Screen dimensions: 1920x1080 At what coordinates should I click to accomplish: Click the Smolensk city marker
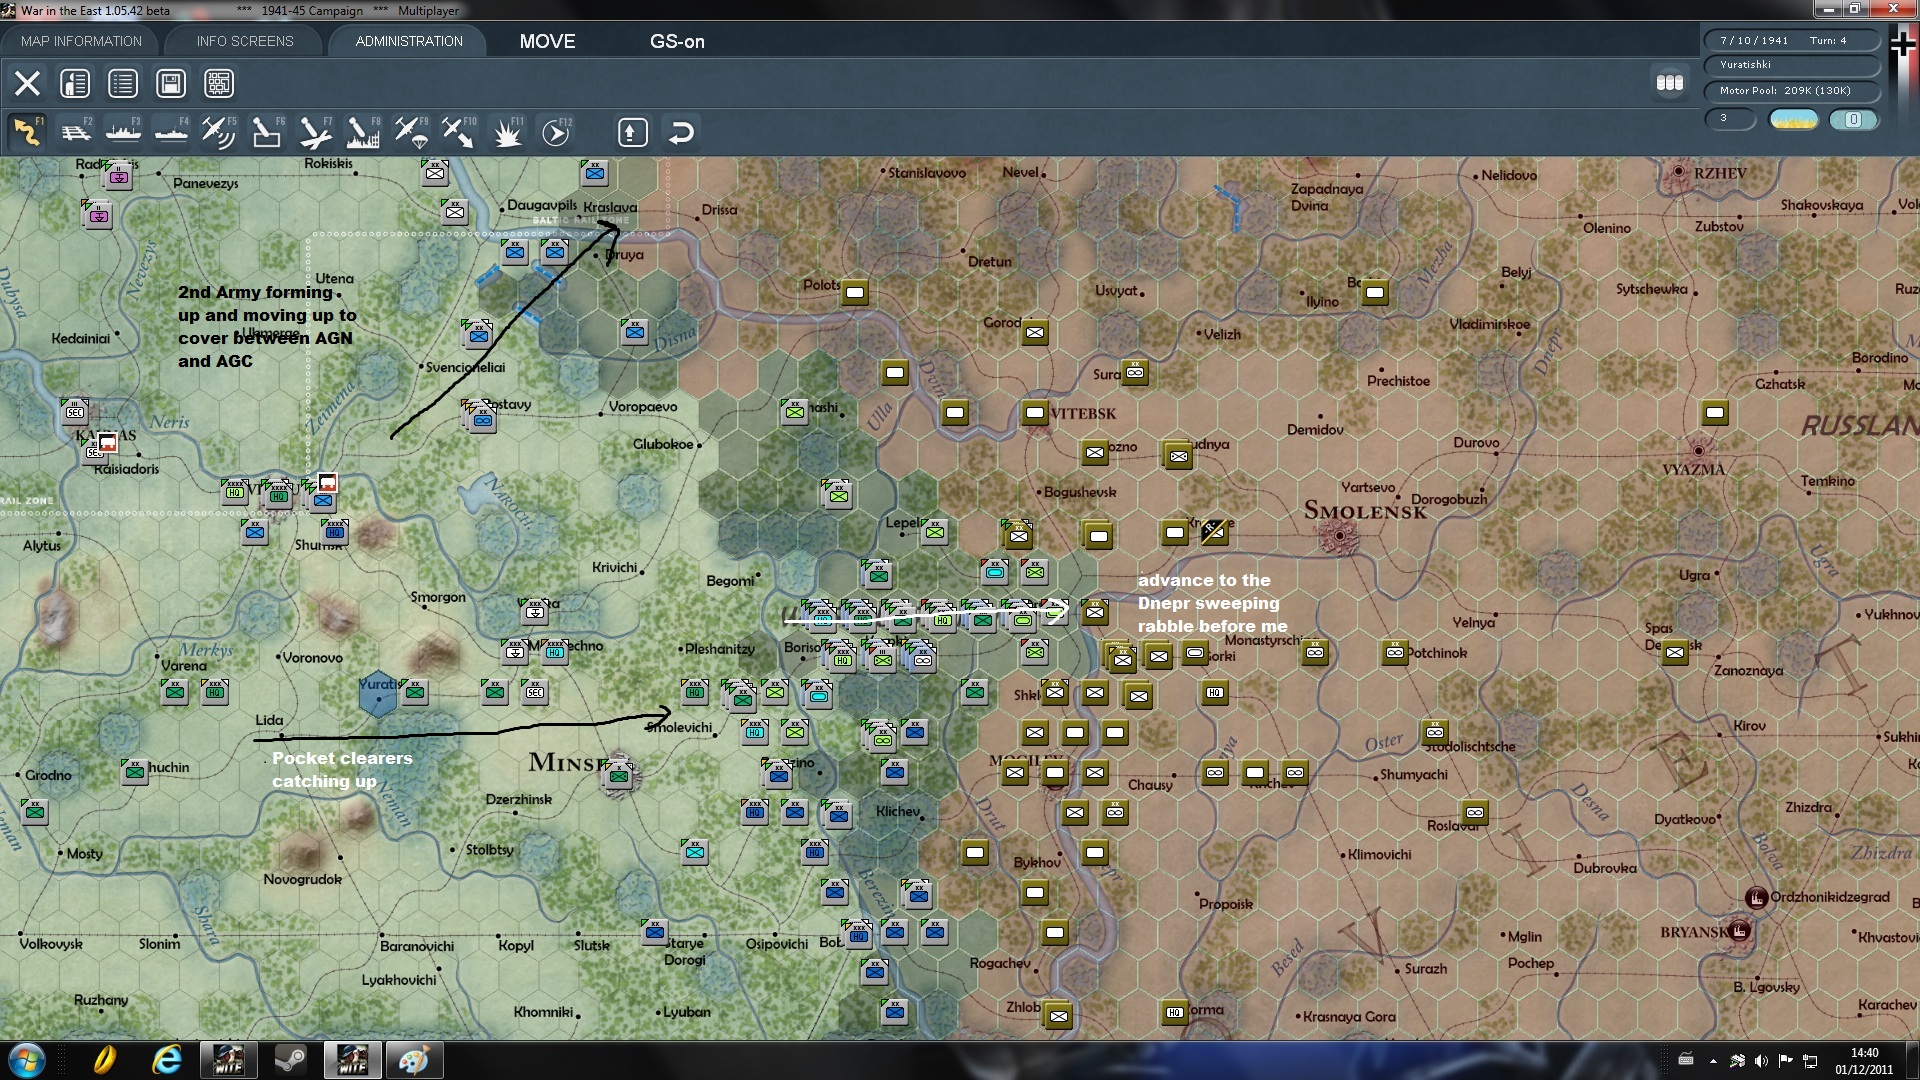[x=1339, y=536]
